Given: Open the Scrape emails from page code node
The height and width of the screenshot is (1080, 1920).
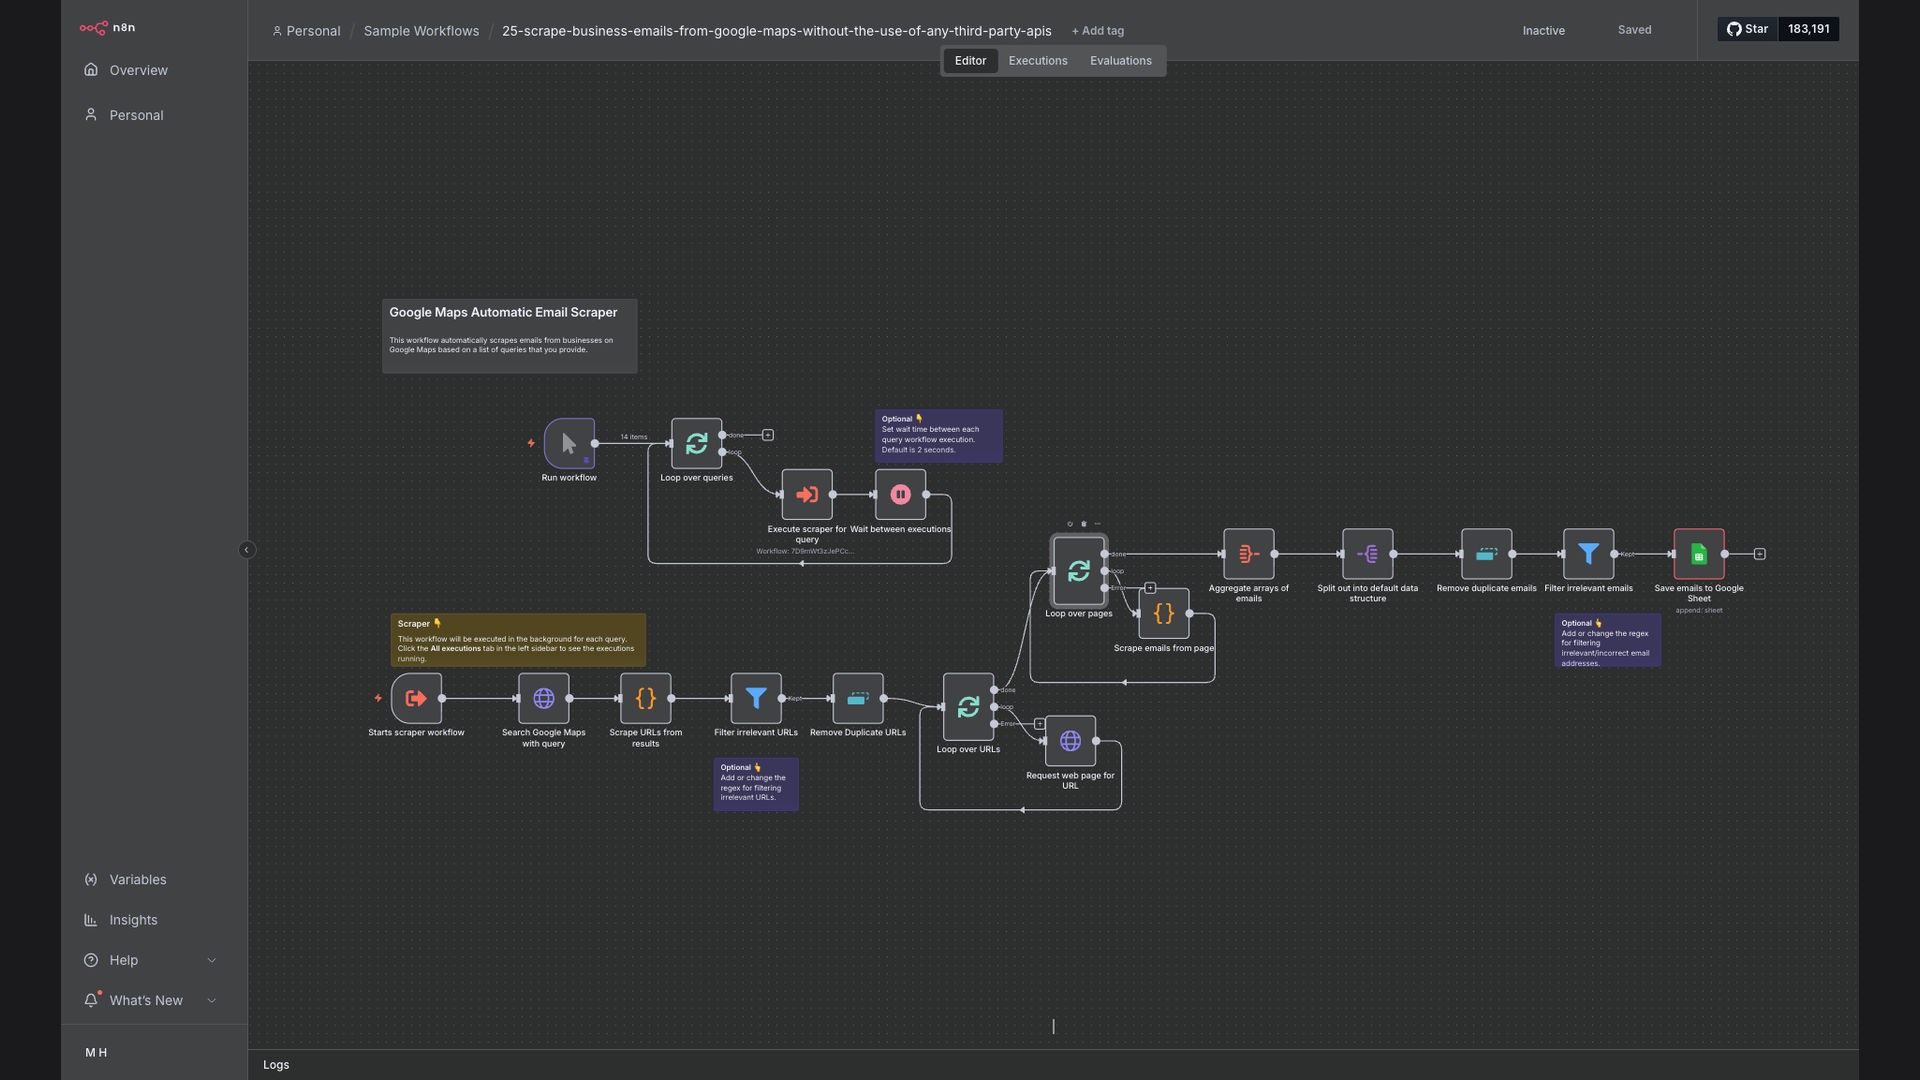Looking at the screenshot, I should (1164, 613).
